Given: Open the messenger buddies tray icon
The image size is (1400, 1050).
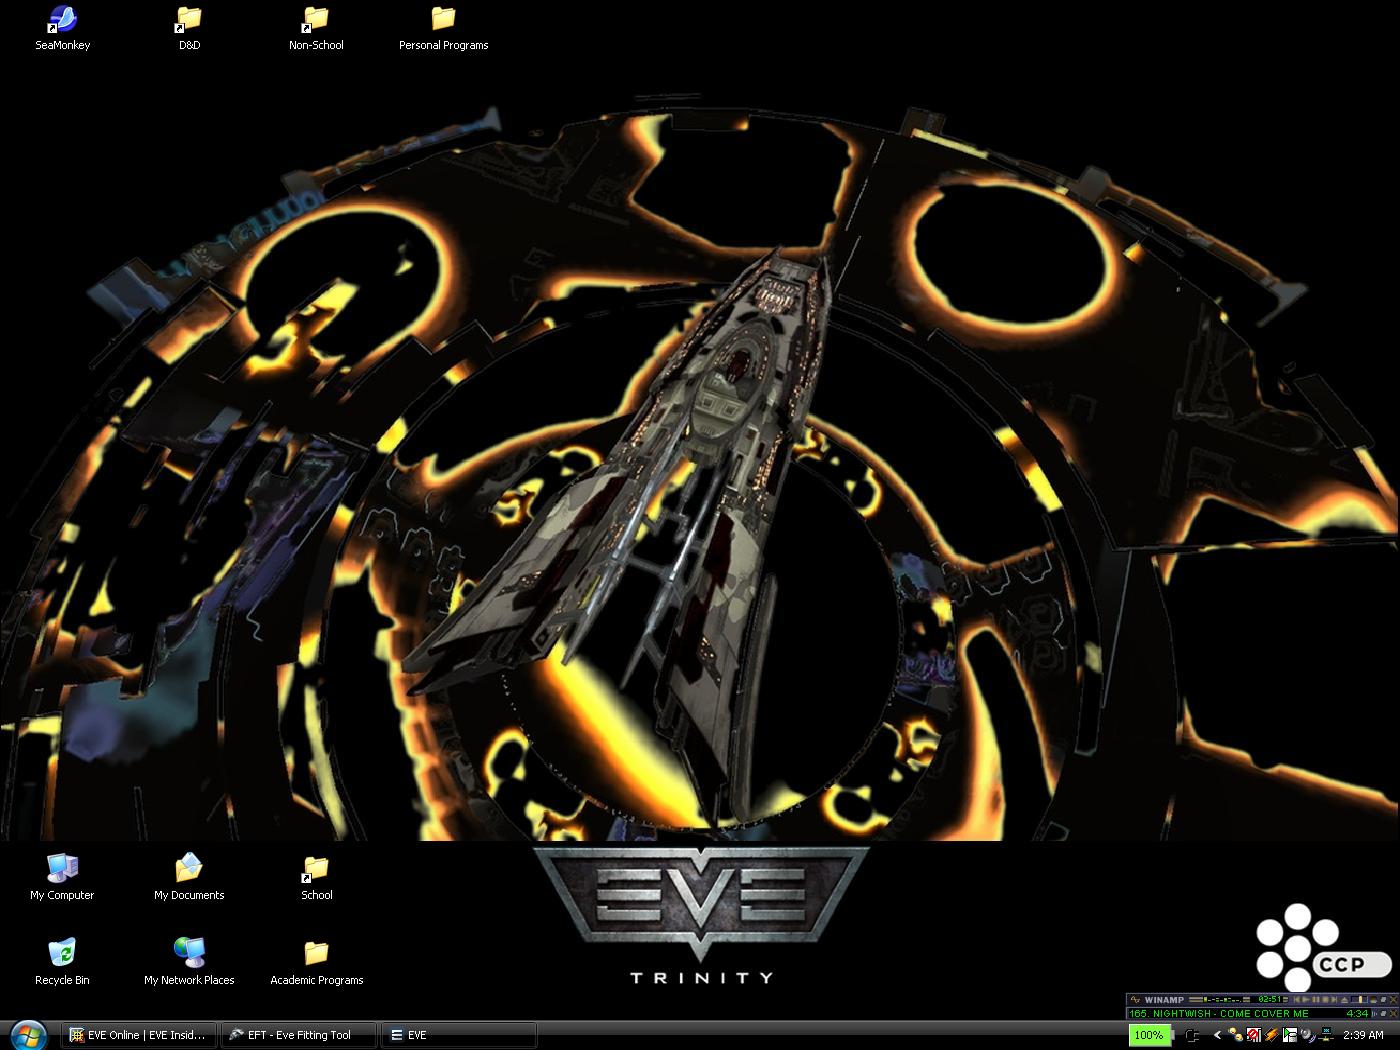Looking at the screenshot, I should pos(1236,1035).
